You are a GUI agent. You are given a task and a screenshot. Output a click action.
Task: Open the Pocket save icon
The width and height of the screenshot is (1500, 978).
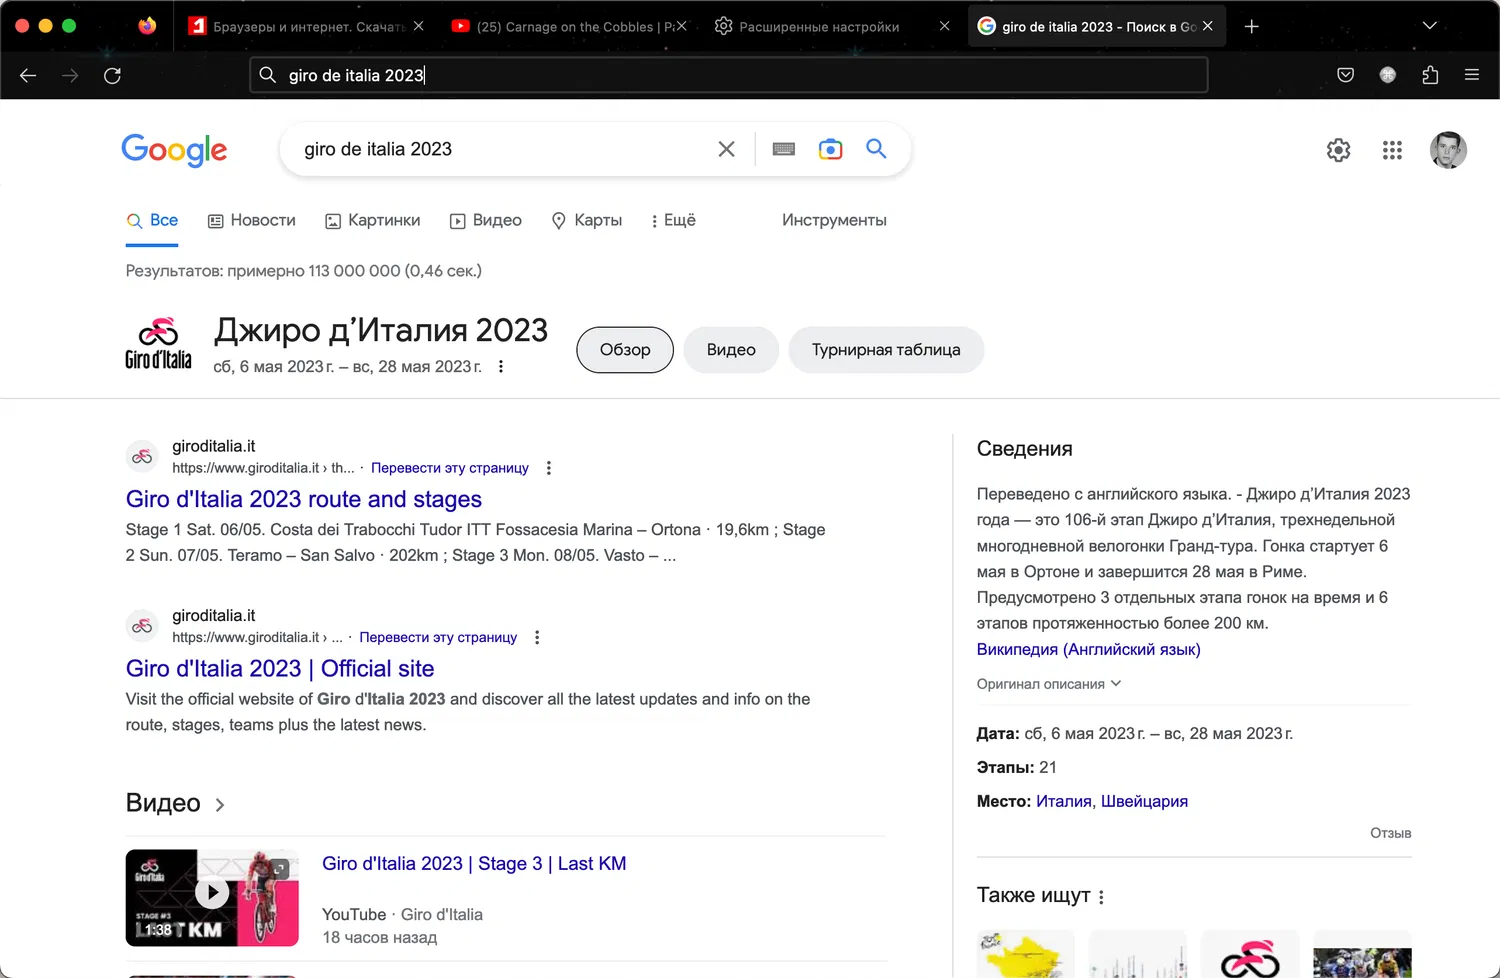pyautogui.click(x=1345, y=75)
